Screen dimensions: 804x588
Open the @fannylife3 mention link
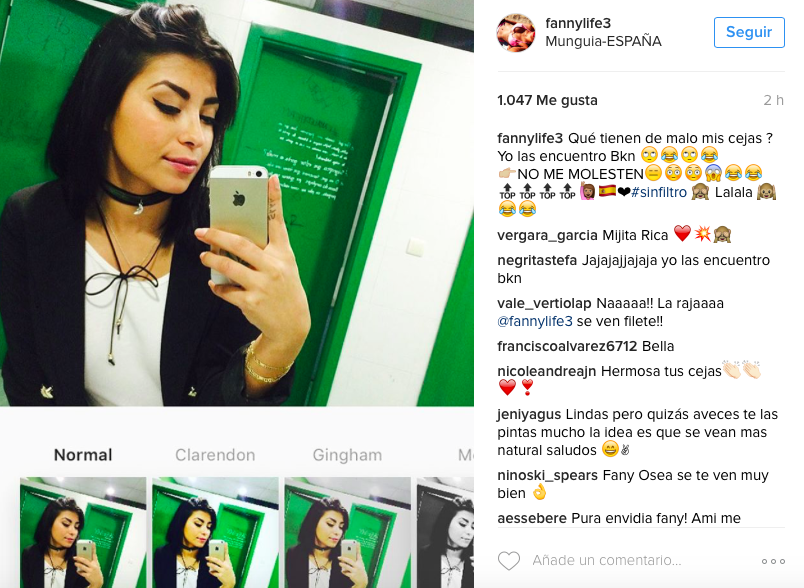tap(535, 321)
